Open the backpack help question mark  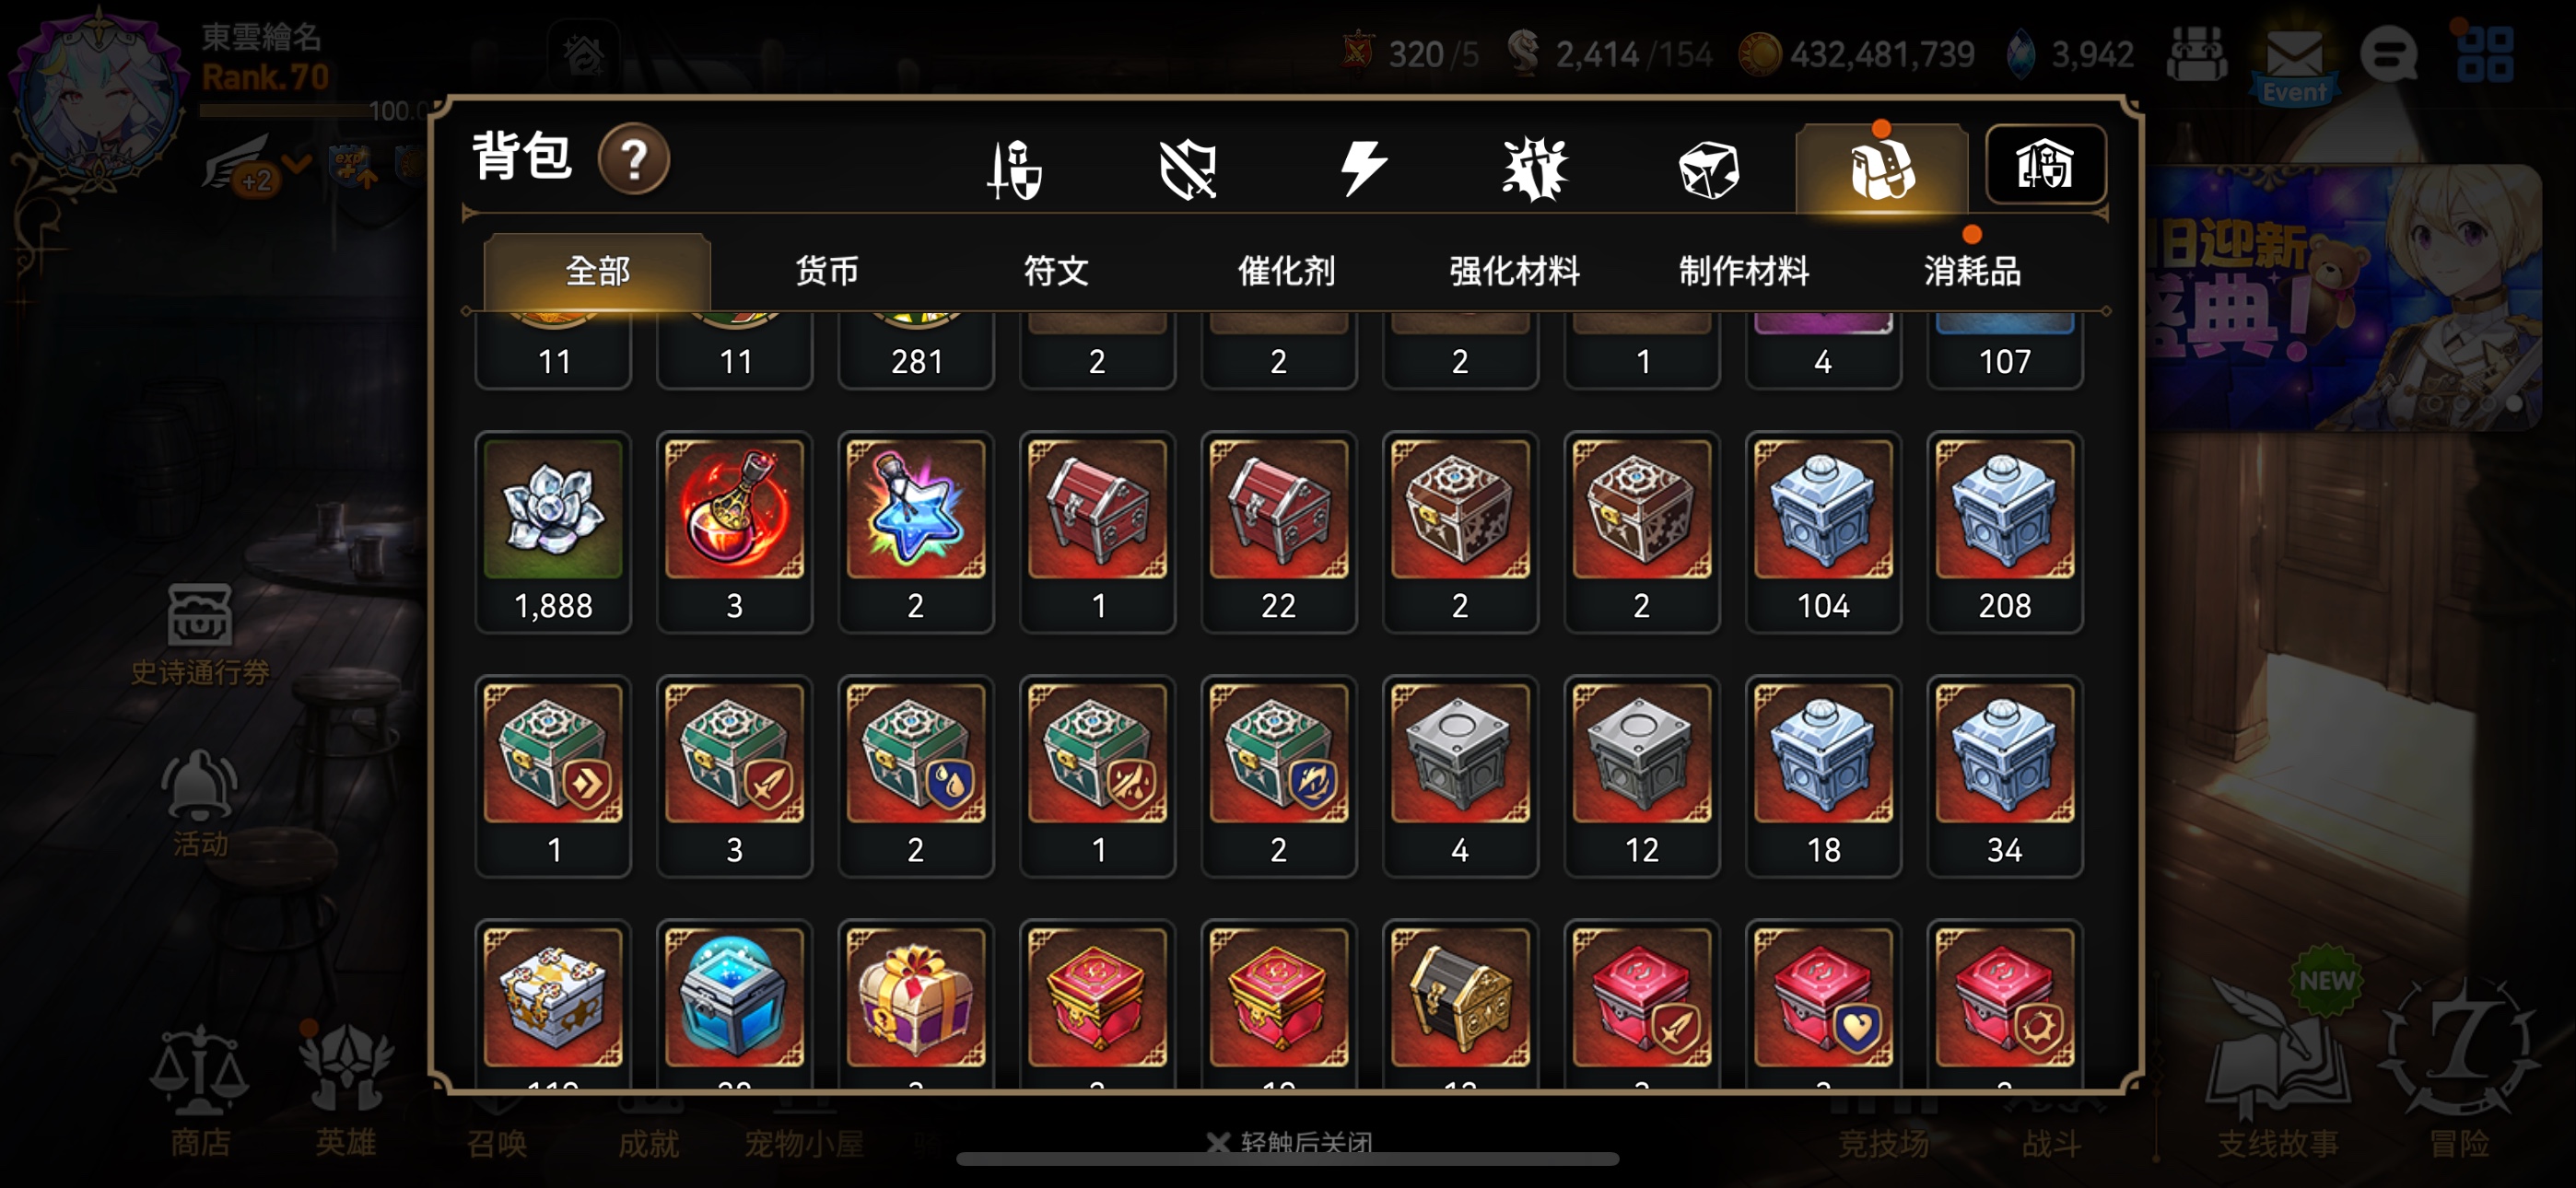634,160
